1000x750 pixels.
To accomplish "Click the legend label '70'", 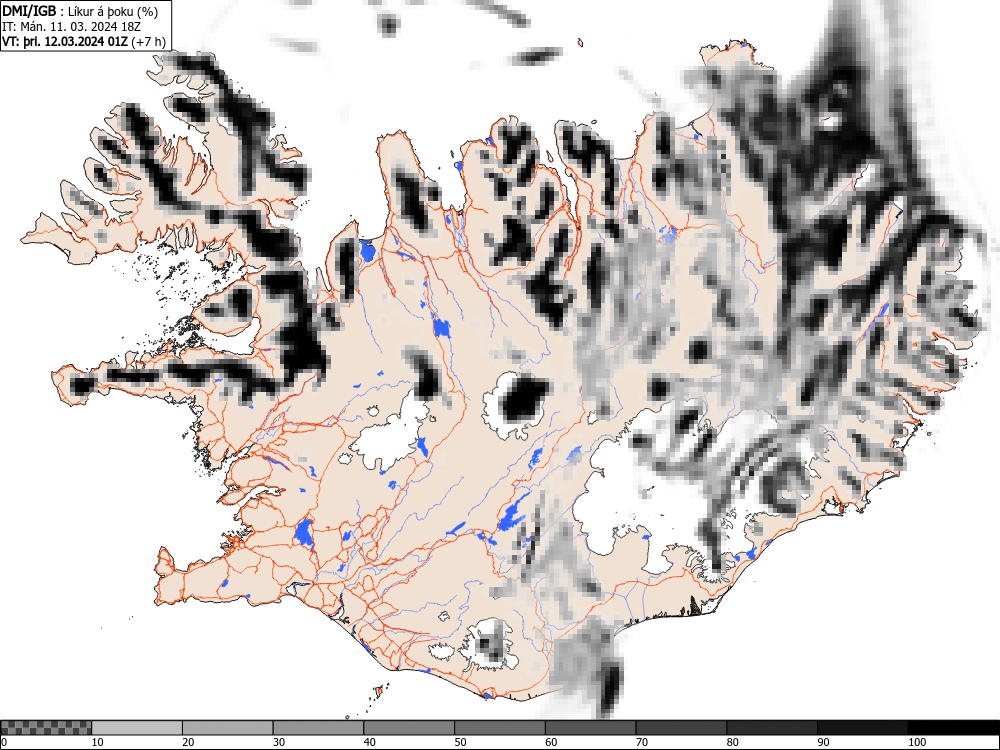I will (641, 742).
